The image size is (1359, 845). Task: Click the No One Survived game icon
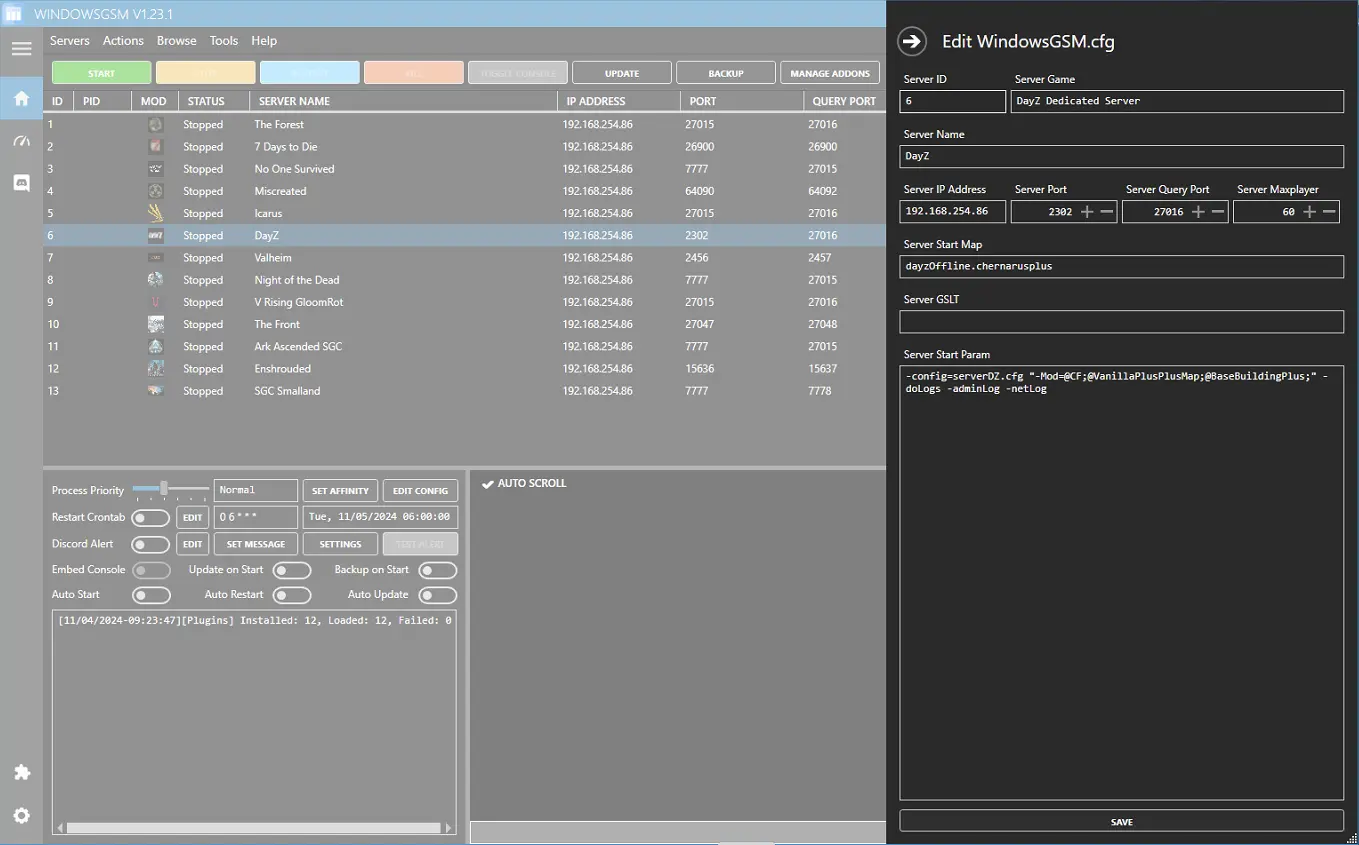(155, 169)
